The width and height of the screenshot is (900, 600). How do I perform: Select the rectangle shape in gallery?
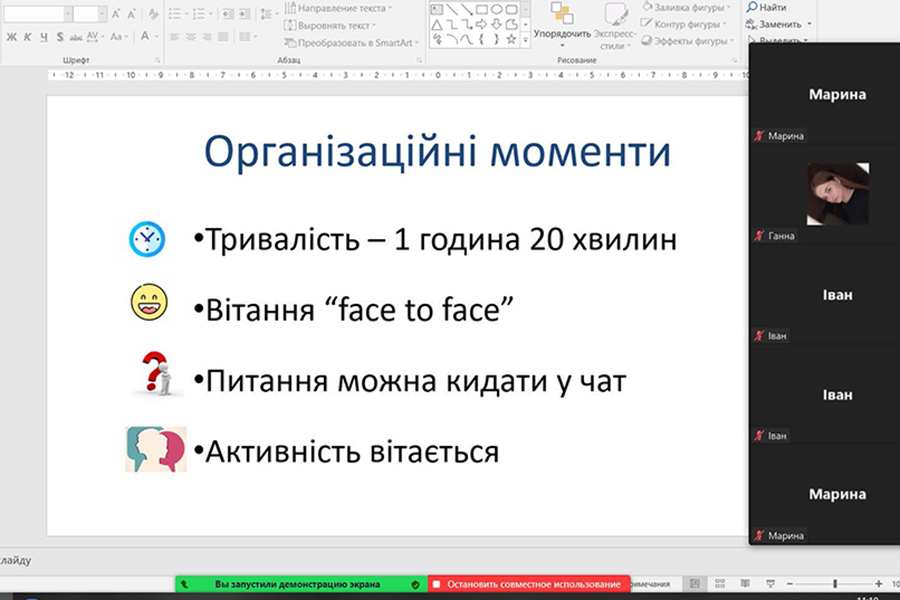coord(482,10)
